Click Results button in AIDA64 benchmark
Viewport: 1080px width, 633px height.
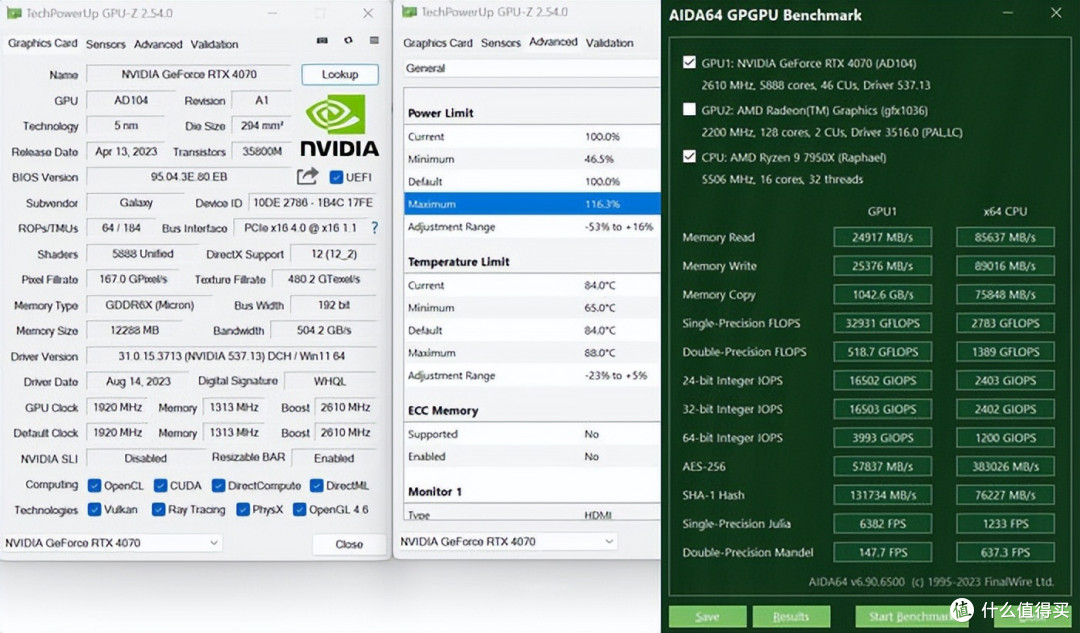point(791,616)
